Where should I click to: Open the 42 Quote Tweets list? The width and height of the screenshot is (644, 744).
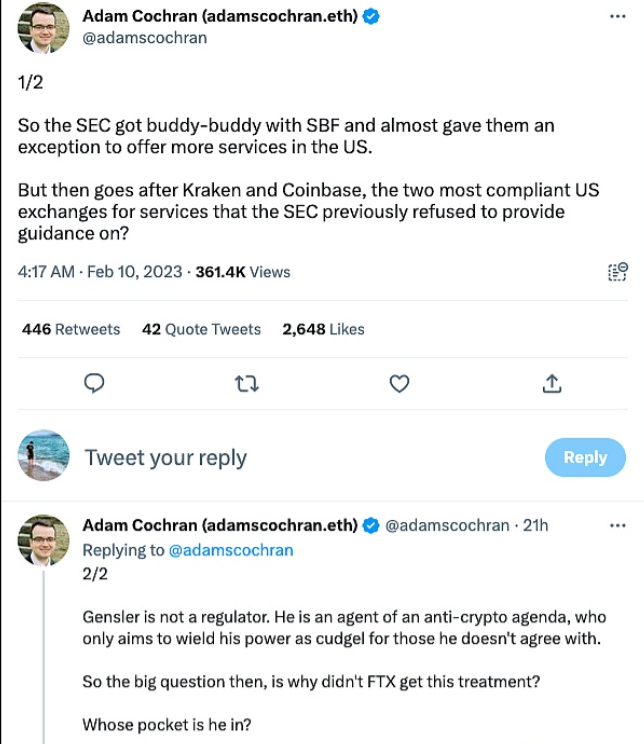[201, 329]
